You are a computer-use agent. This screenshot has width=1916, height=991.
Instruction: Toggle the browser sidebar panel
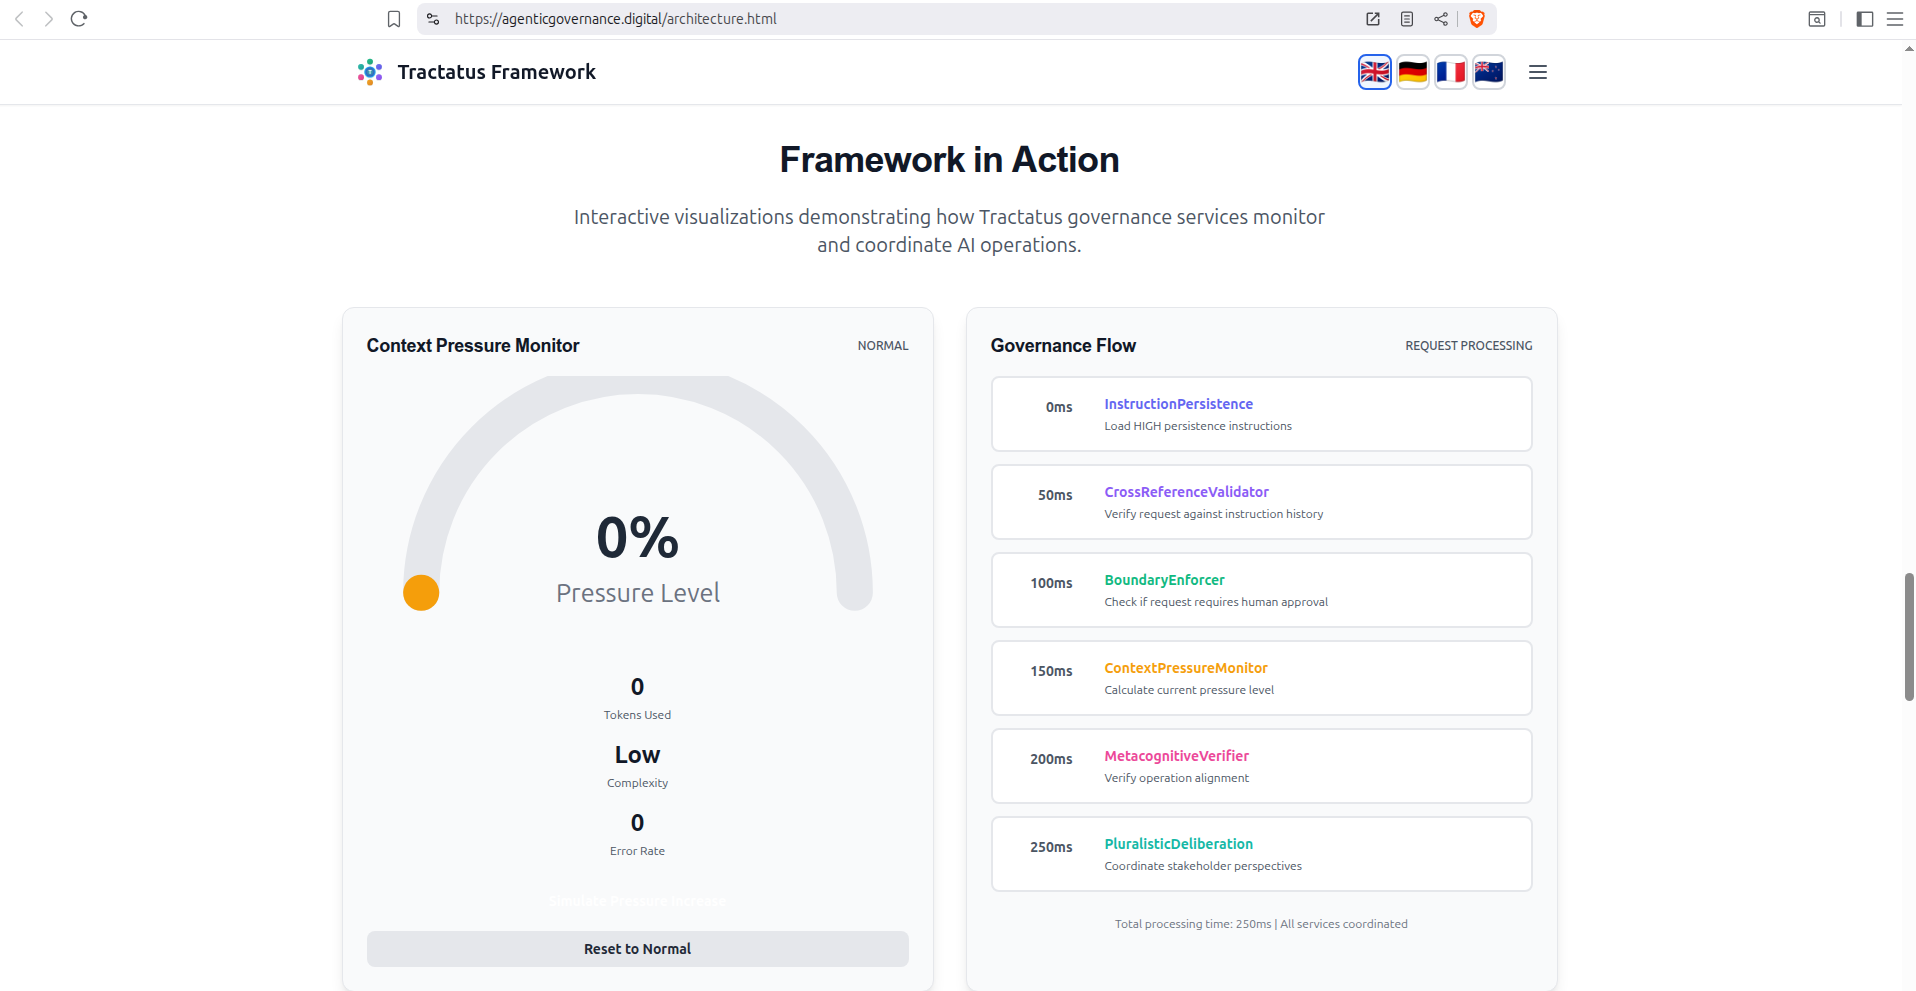[x=1864, y=19]
